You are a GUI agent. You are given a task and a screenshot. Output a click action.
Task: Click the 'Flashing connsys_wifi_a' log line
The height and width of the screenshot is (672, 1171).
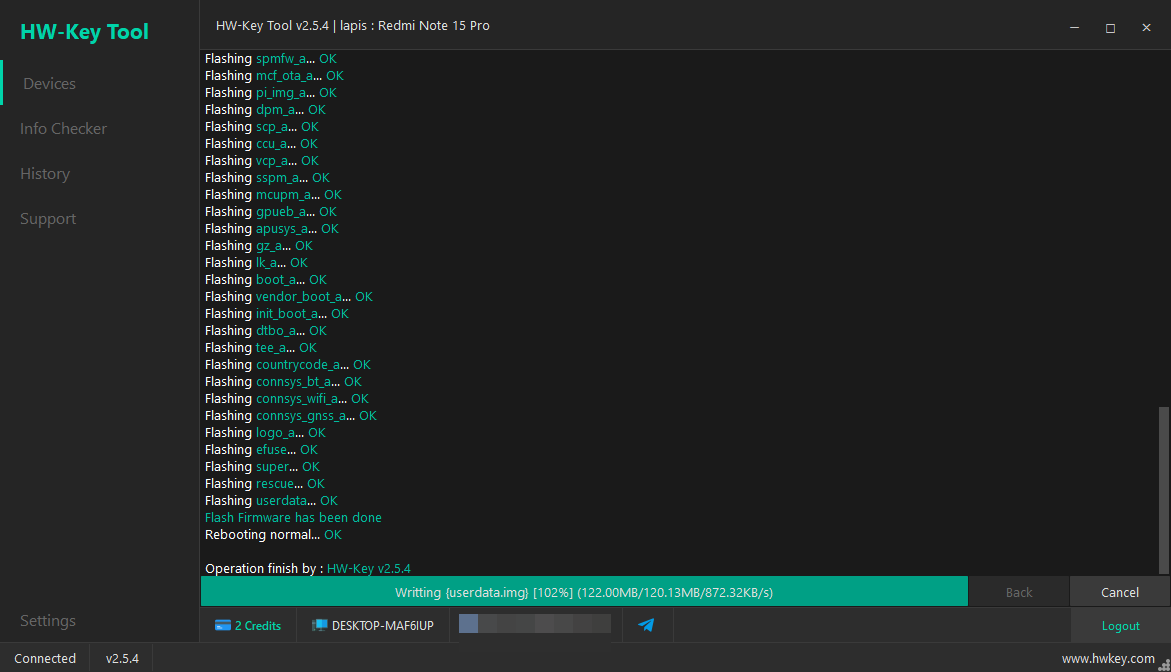coord(287,399)
